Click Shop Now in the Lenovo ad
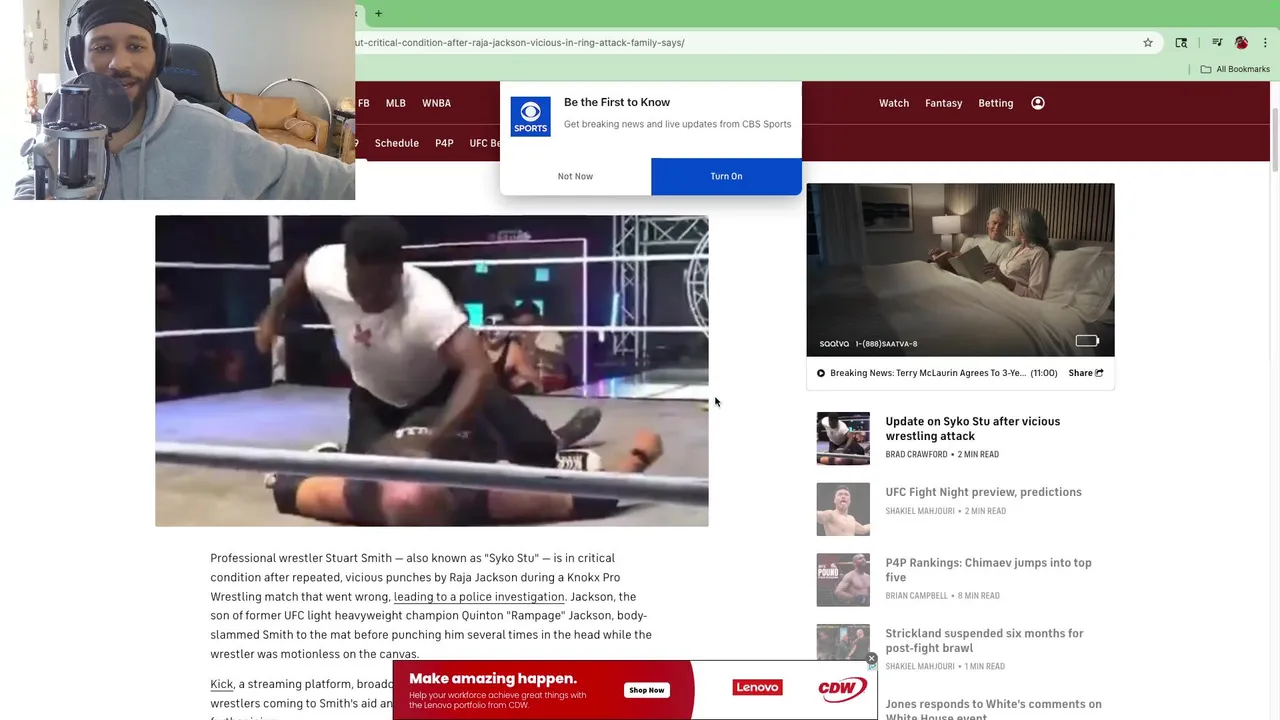 click(646, 690)
